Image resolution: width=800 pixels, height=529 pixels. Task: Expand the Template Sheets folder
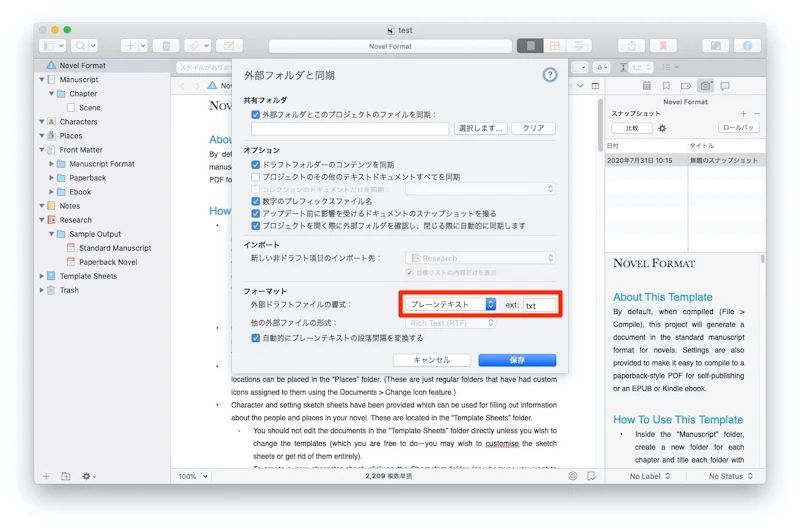[x=42, y=276]
